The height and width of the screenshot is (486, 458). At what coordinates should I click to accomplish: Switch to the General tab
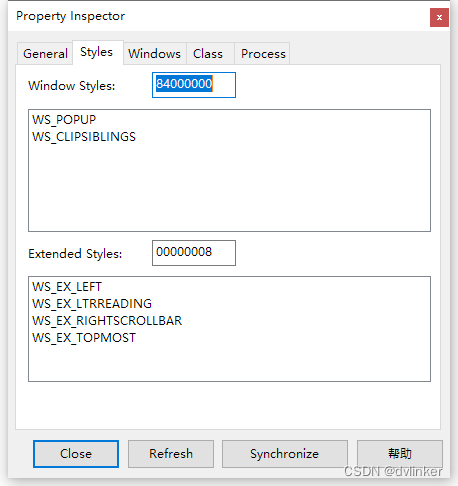coord(45,53)
